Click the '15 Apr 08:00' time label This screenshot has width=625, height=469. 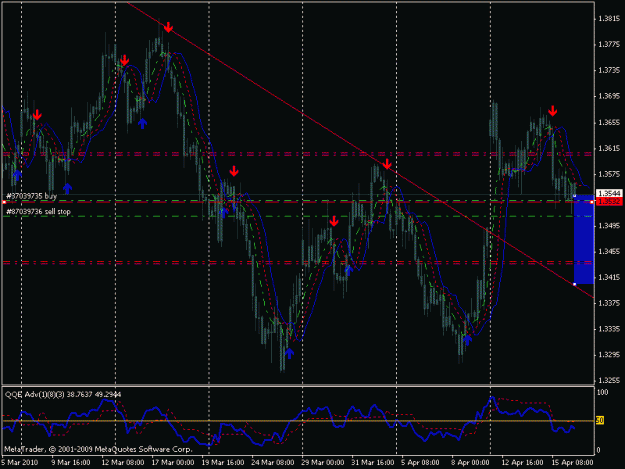[572, 462]
